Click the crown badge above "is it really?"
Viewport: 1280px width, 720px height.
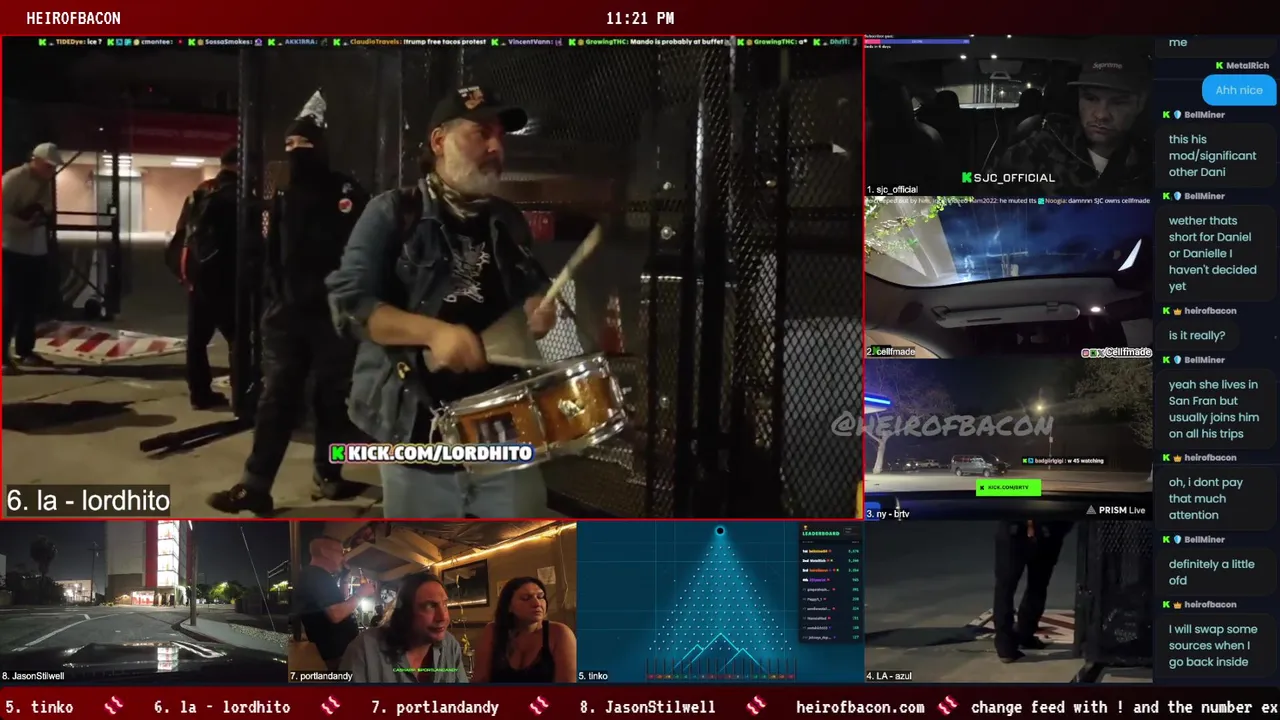(x=1177, y=311)
